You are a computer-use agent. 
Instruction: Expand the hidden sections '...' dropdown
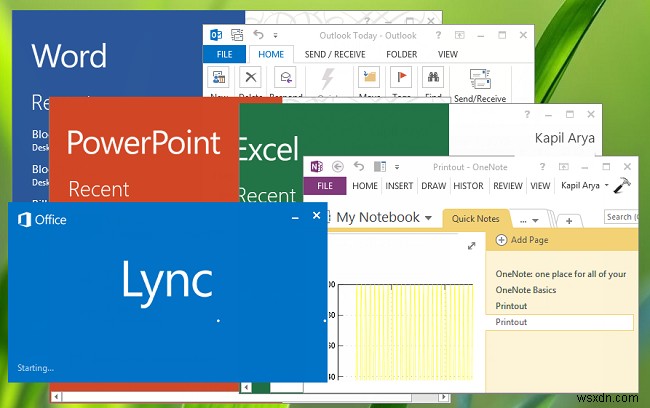point(529,221)
